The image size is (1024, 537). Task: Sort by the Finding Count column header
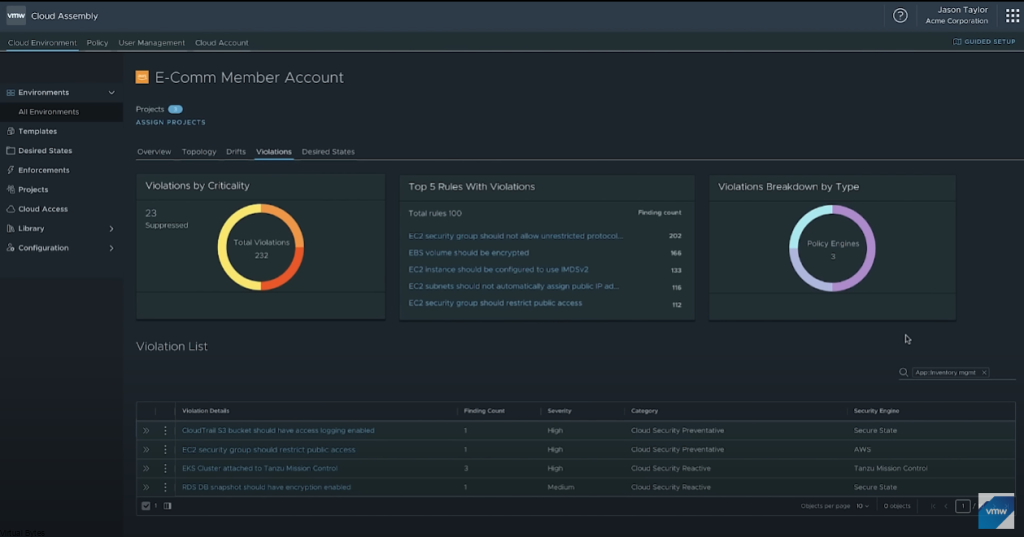[x=484, y=411]
